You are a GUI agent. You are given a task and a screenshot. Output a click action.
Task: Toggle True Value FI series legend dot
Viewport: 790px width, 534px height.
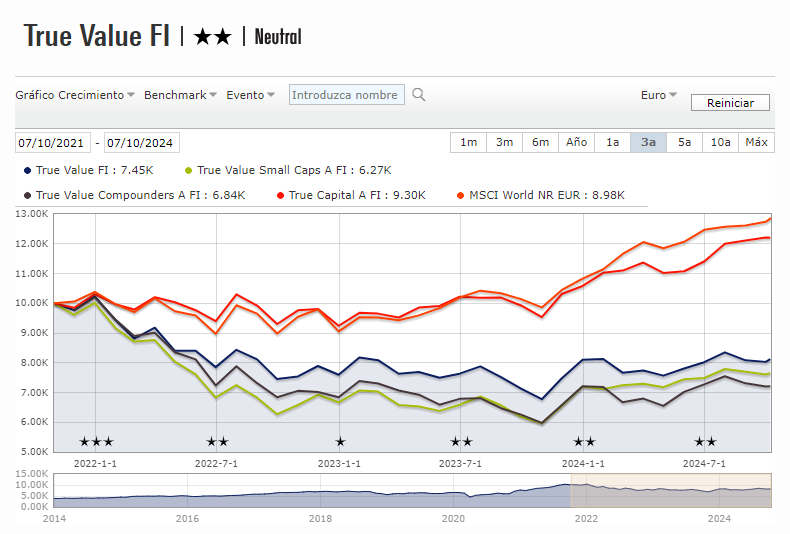pos(28,170)
